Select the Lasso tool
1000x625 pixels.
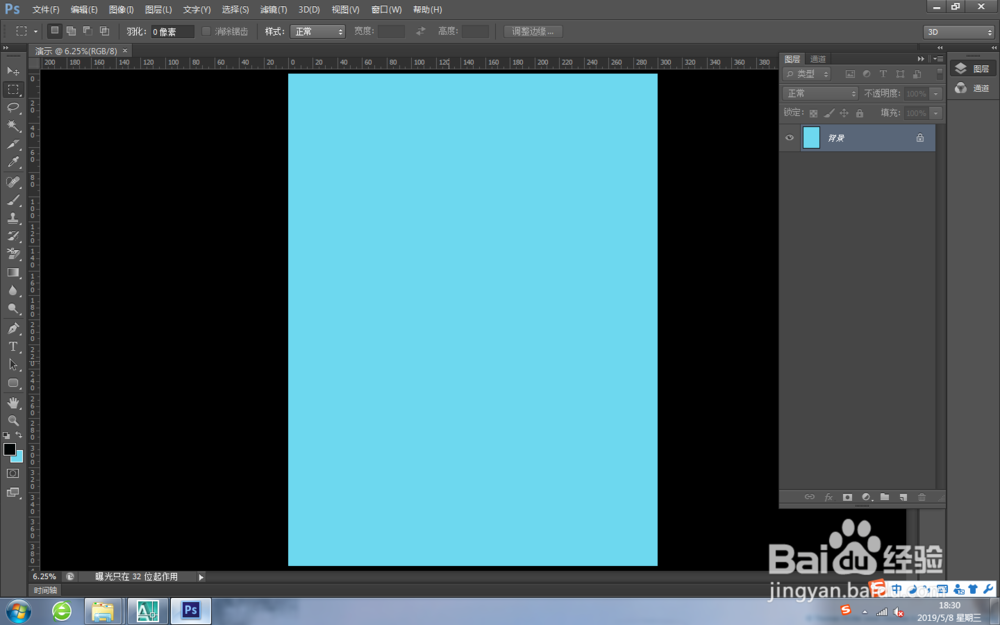click(13, 107)
